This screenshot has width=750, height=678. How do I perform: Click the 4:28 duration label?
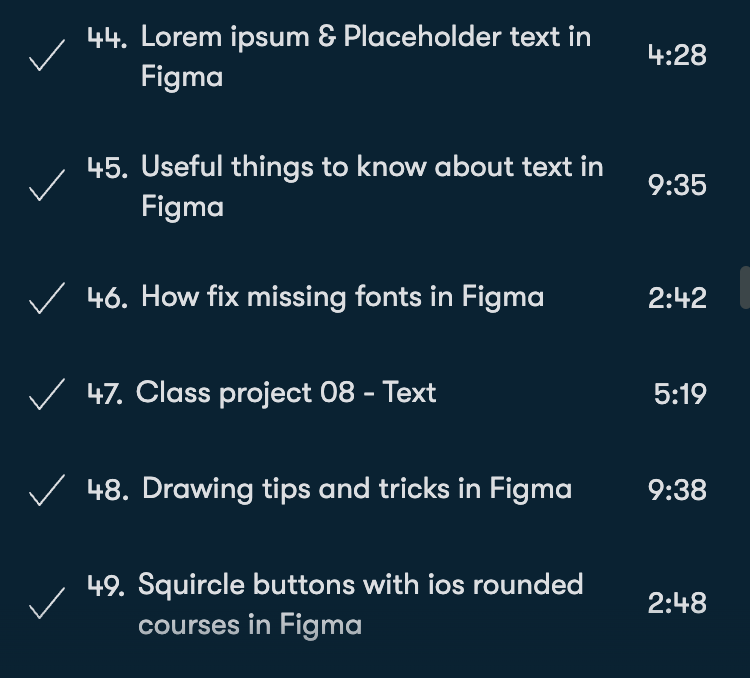pos(677,56)
